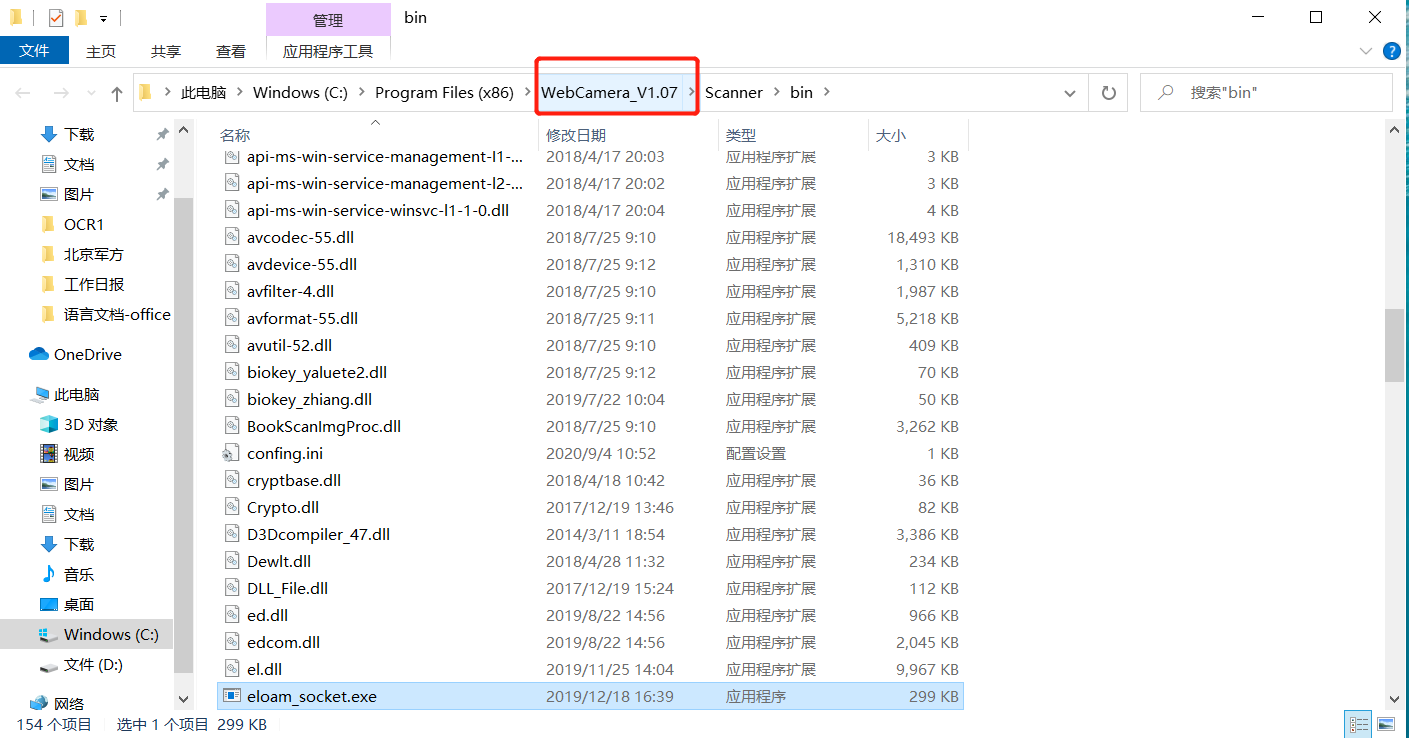Click the file list vertical scrollbar thumb
1409x738 pixels.
[x=1394, y=344]
